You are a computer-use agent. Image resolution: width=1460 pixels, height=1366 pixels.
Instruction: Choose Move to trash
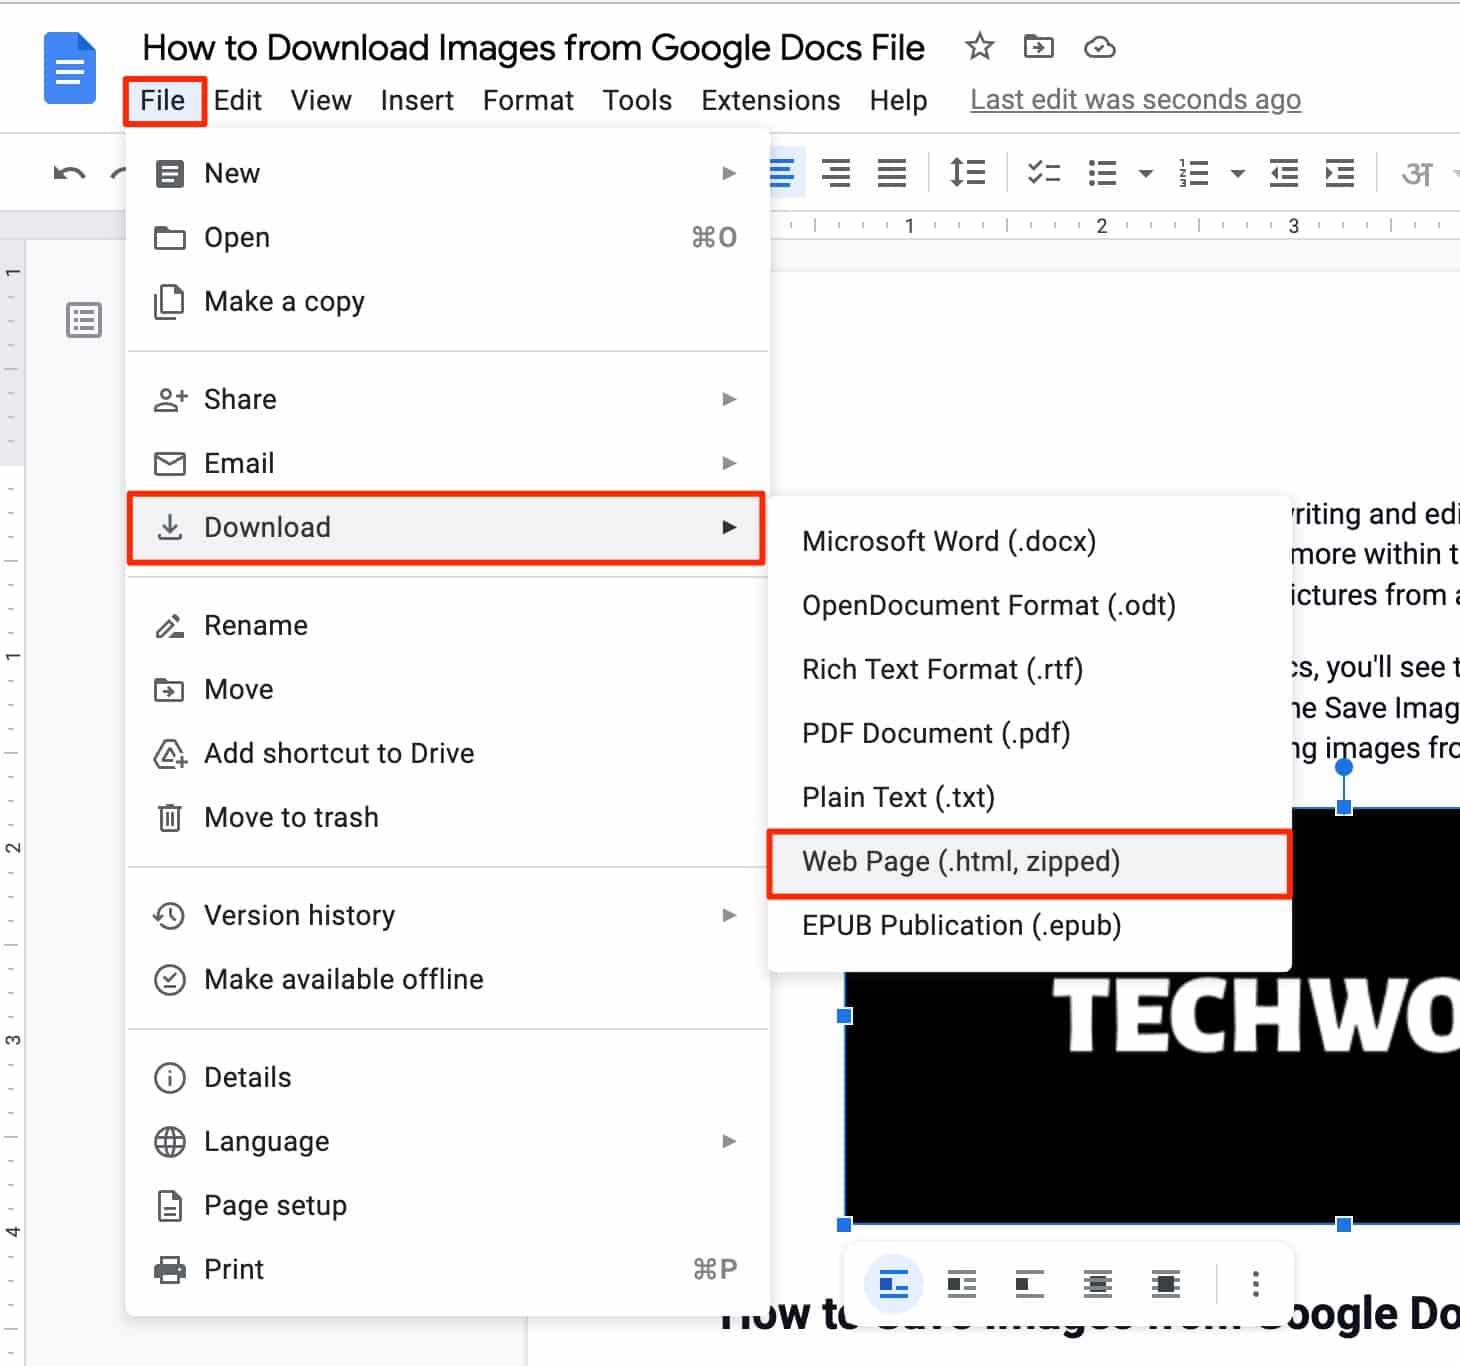[447, 817]
